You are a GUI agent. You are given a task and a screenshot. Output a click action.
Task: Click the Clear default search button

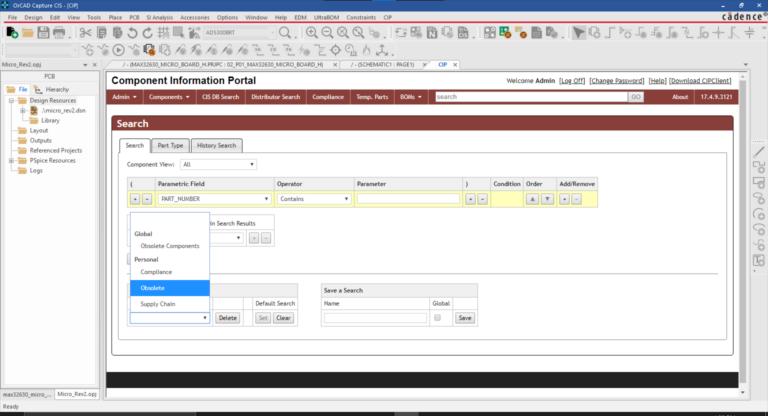click(x=284, y=318)
